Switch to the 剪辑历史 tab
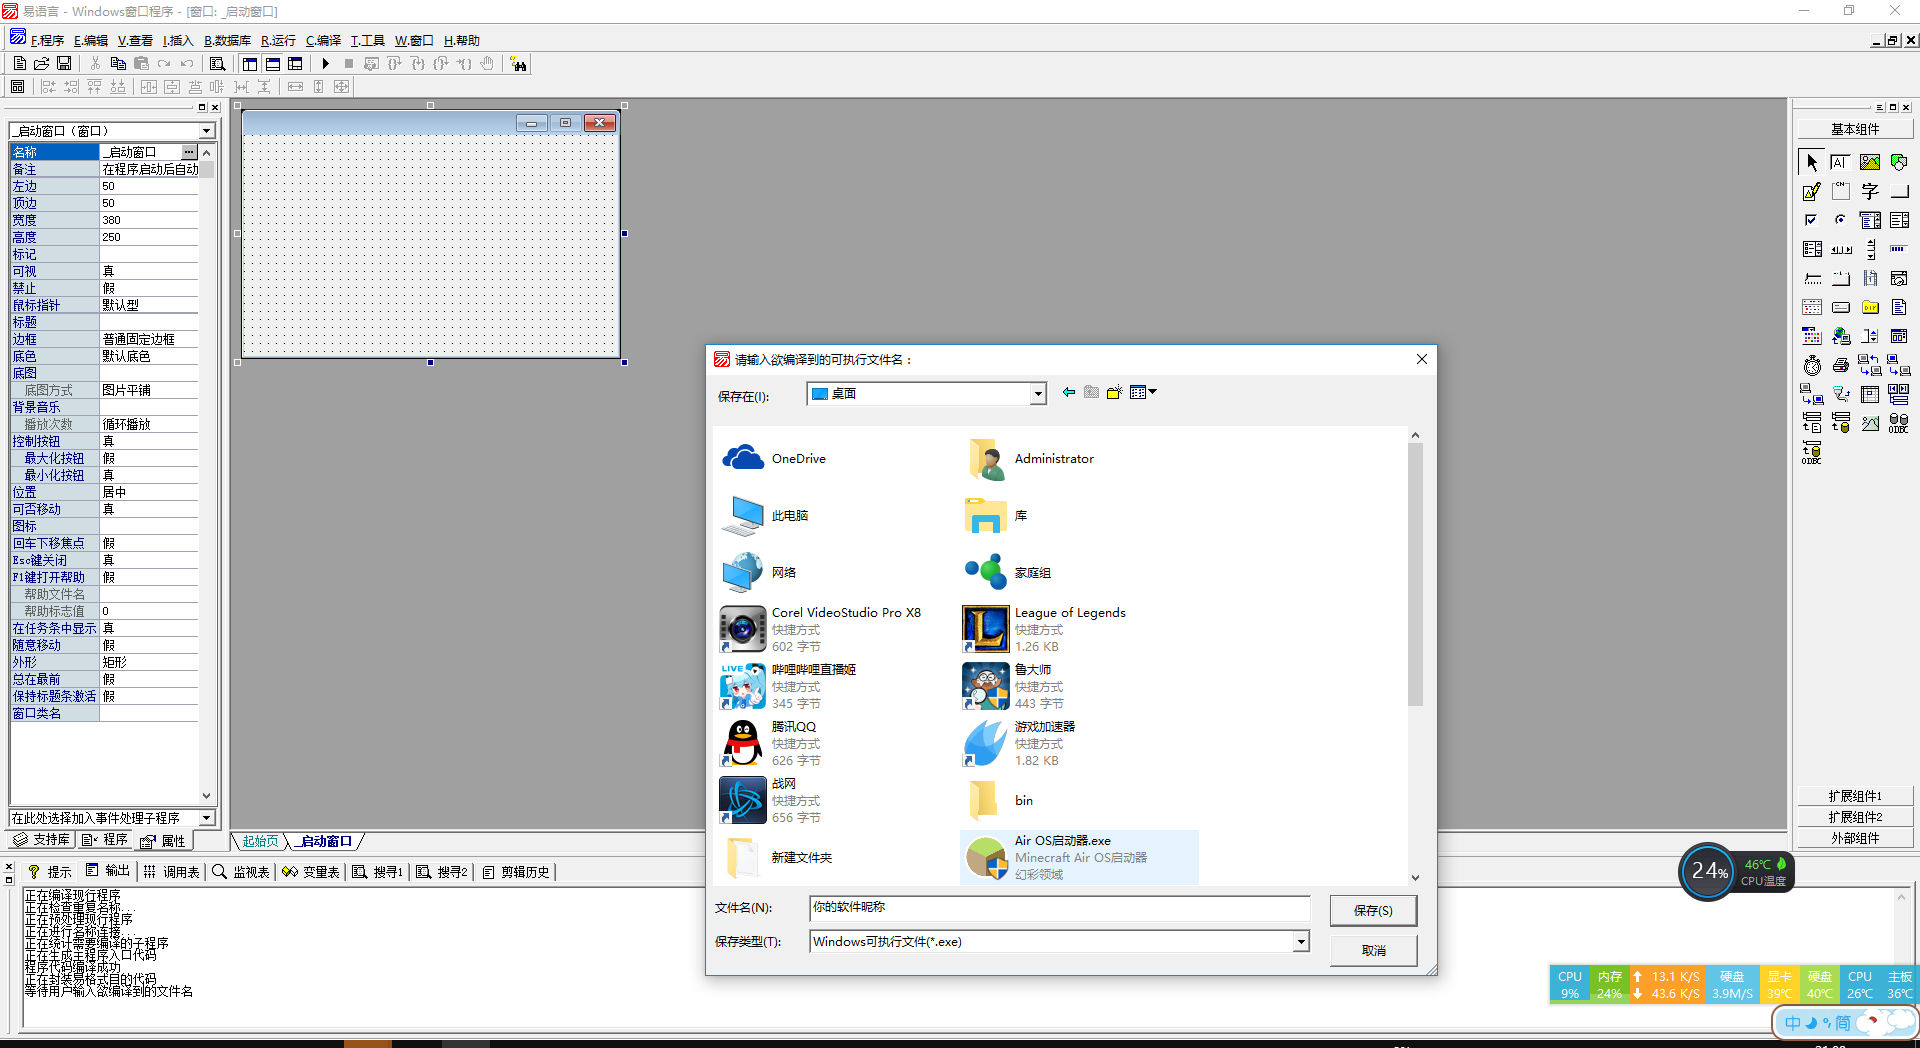The height and width of the screenshot is (1048, 1920). point(516,872)
